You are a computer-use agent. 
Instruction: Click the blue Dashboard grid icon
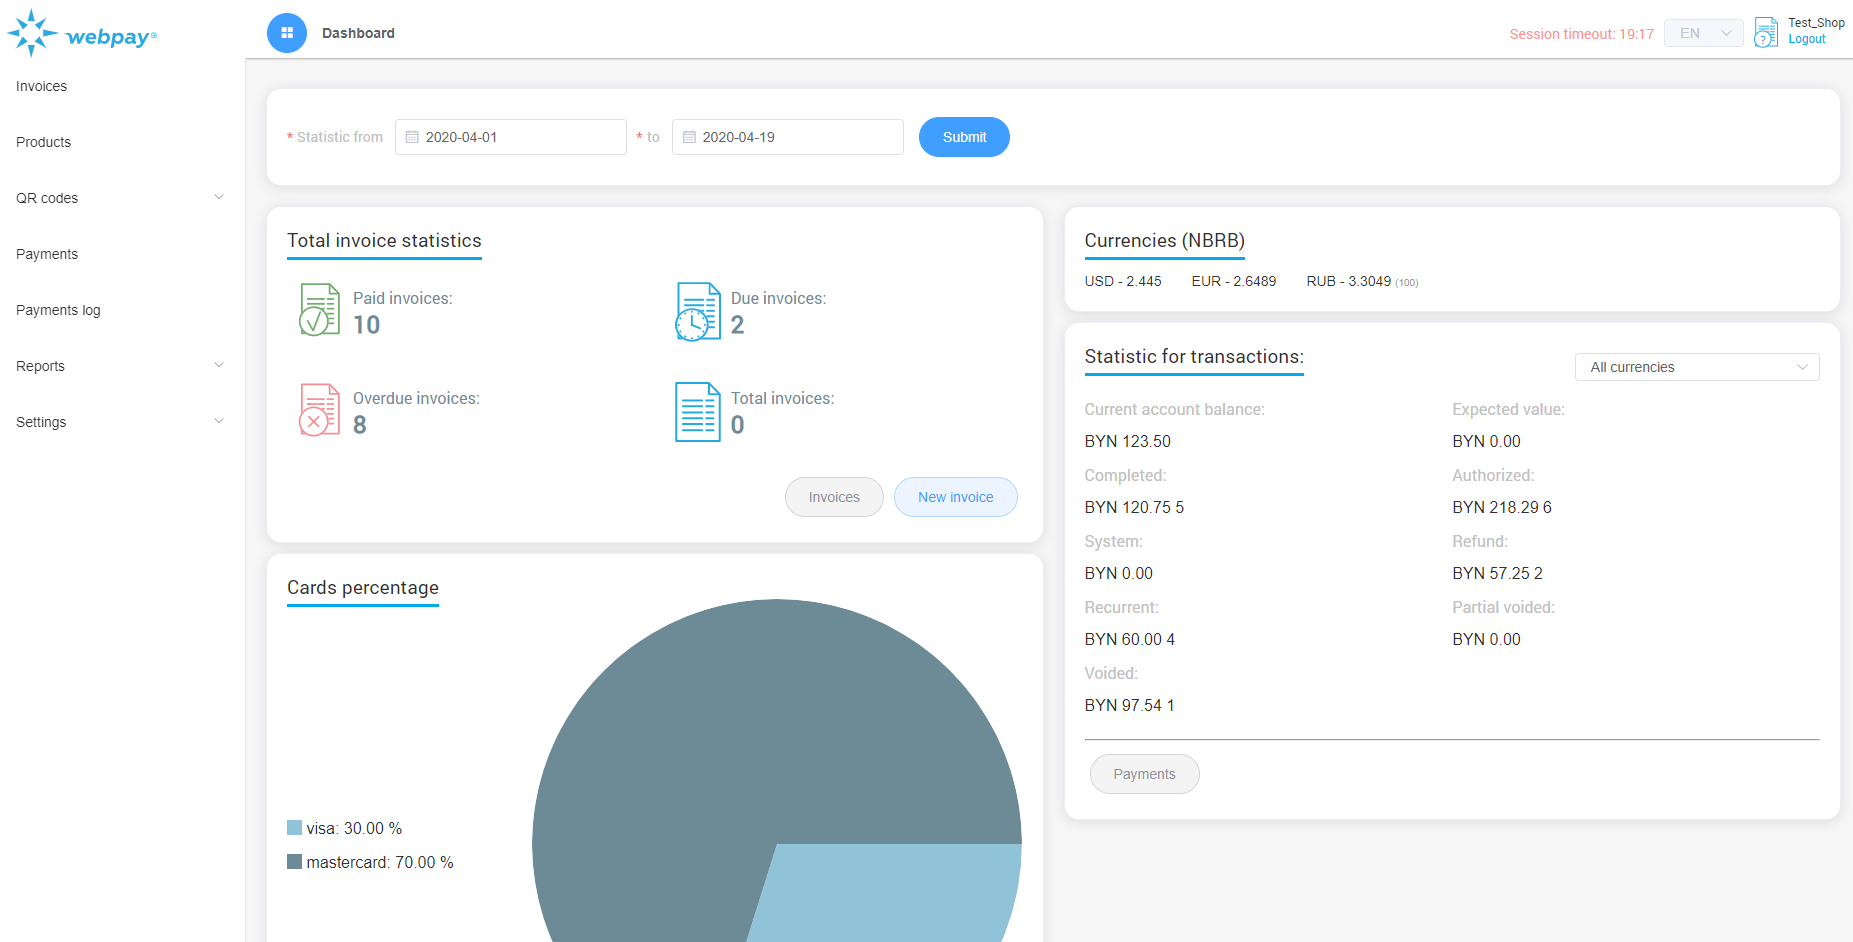287,33
